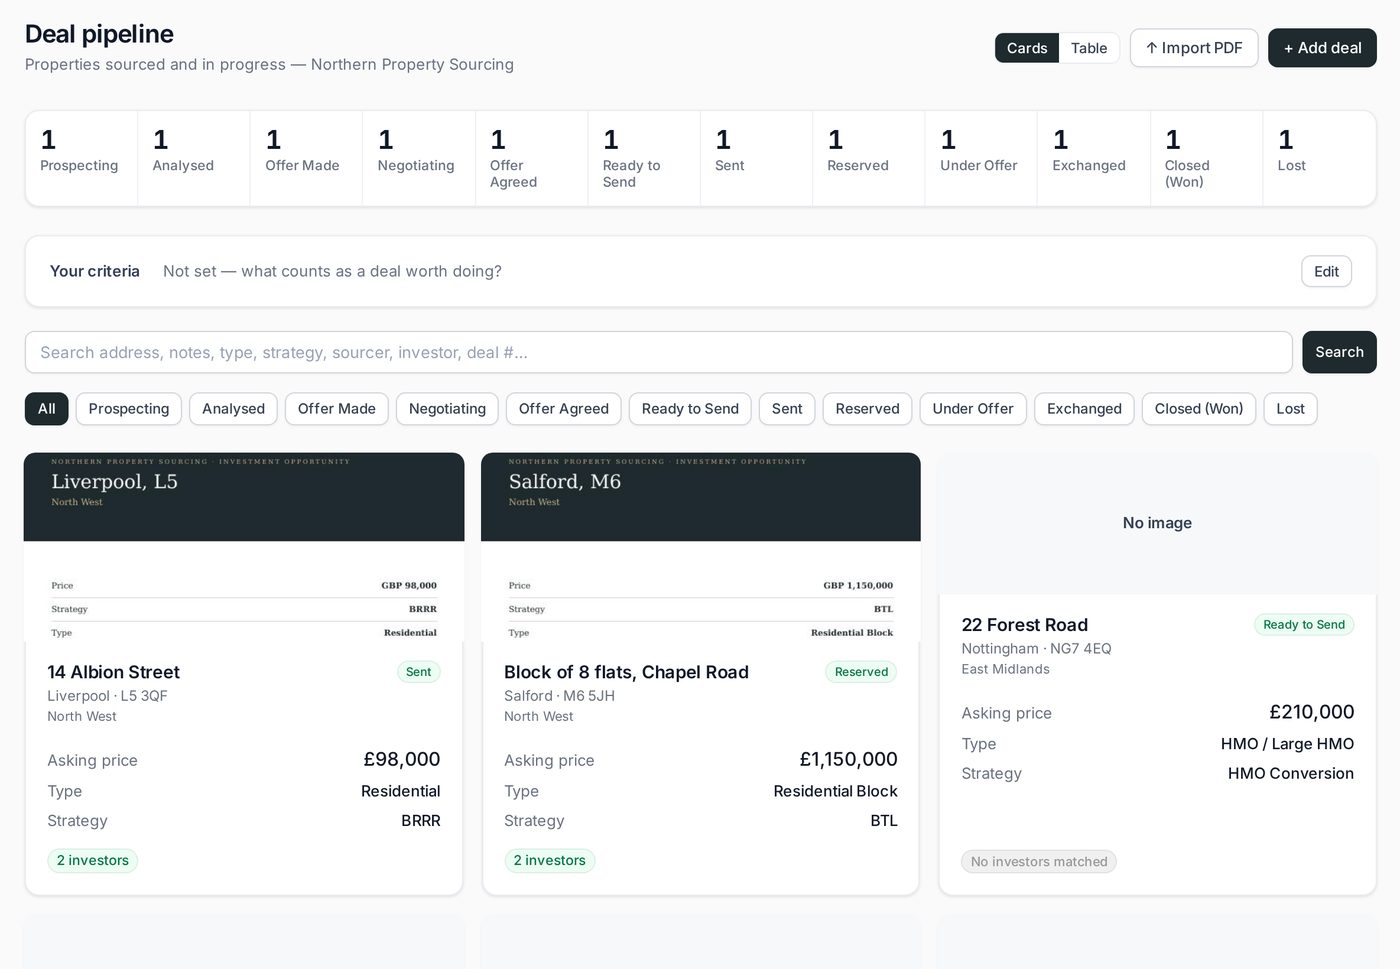Switch to Table view
Screen dimensions: 1400x969
point(1088,48)
